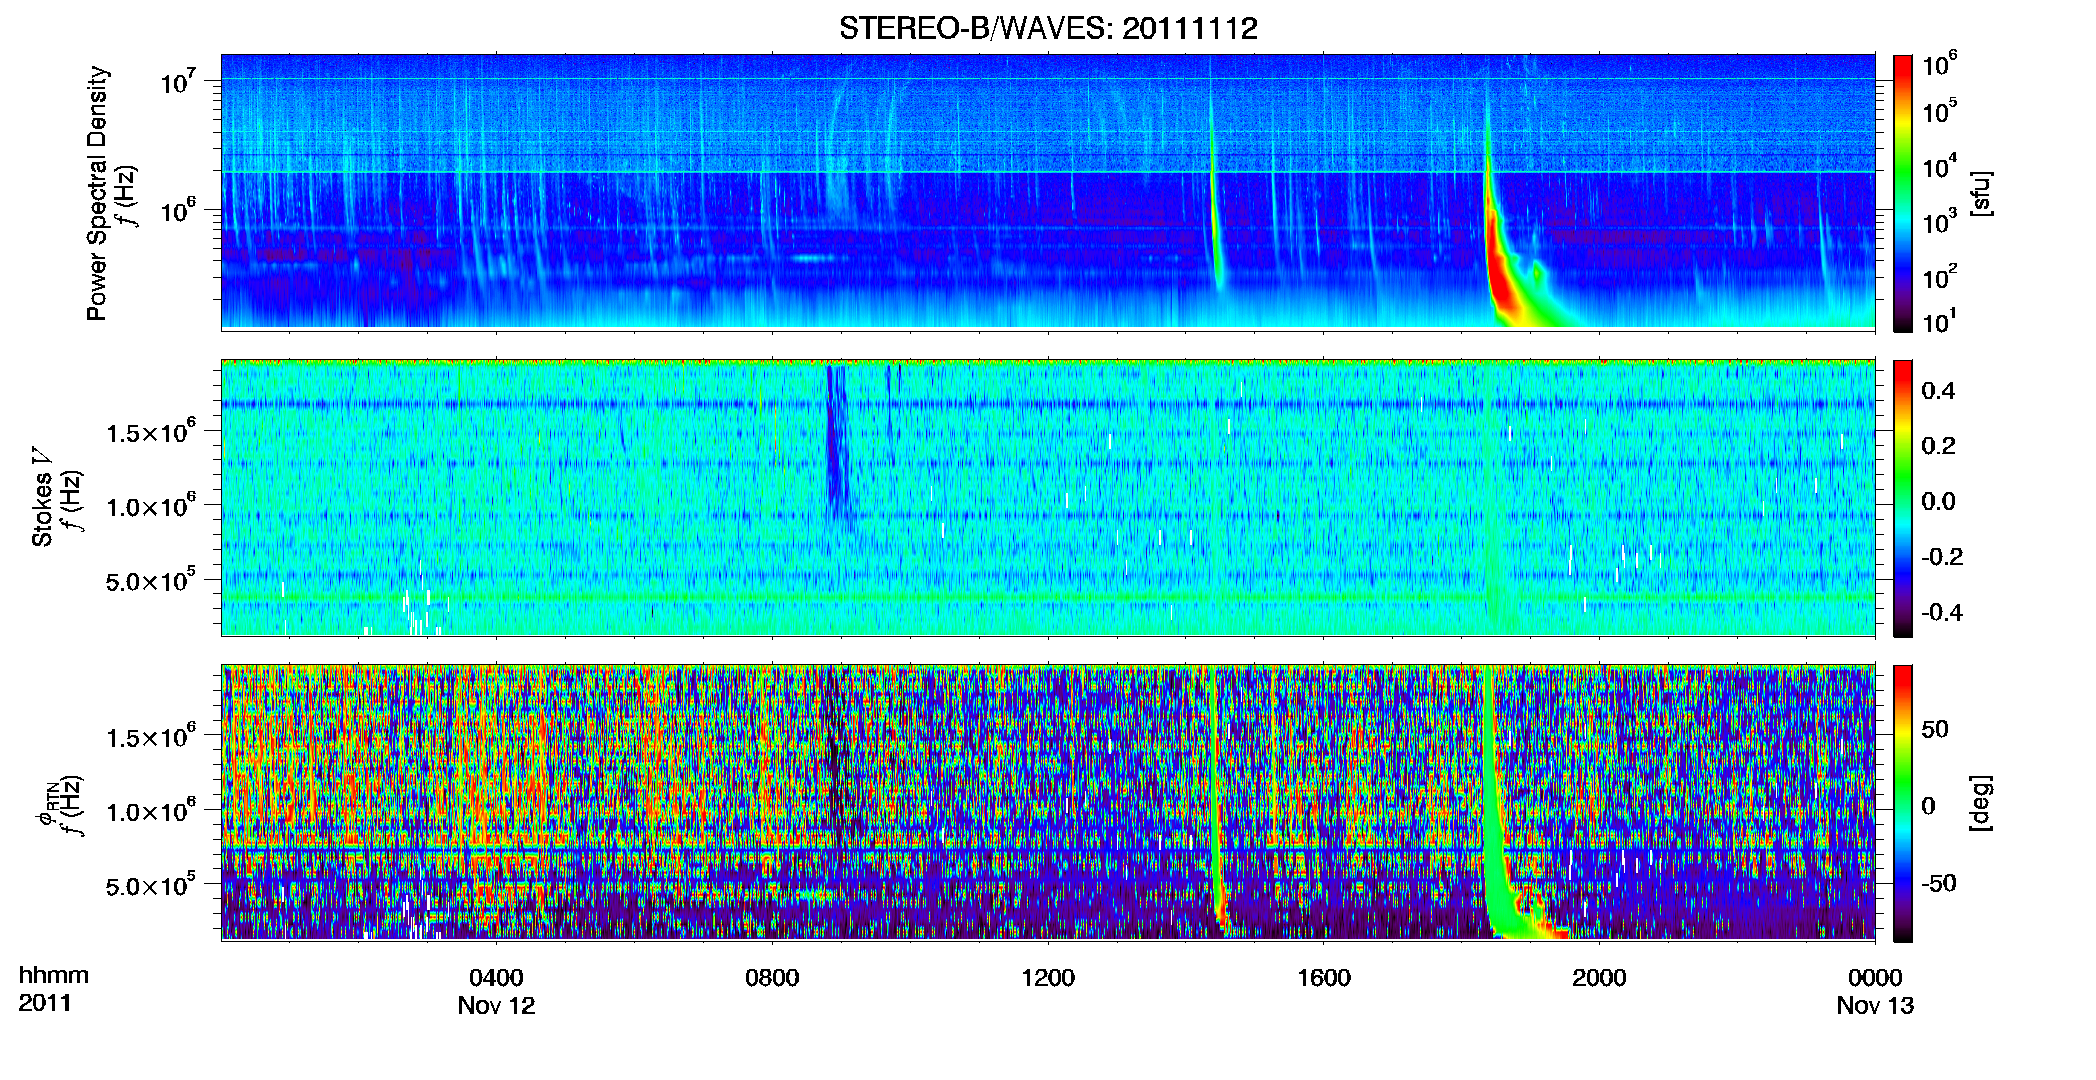The width and height of the screenshot is (2096, 1080).
Task: Click the 0000 time tick label
Action: pos(1875,977)
